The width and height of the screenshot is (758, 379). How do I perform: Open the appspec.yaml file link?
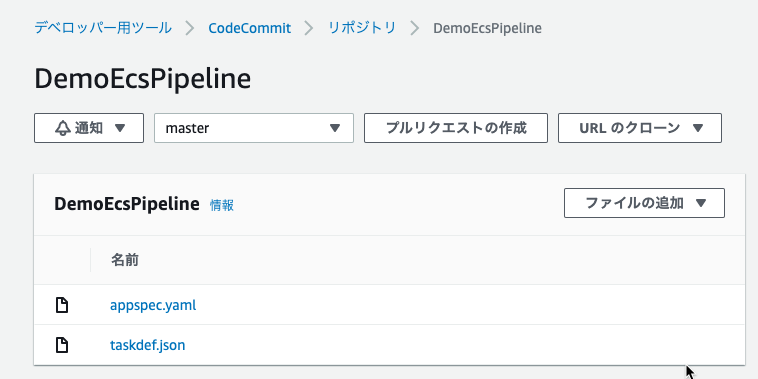tap(153, 306)
